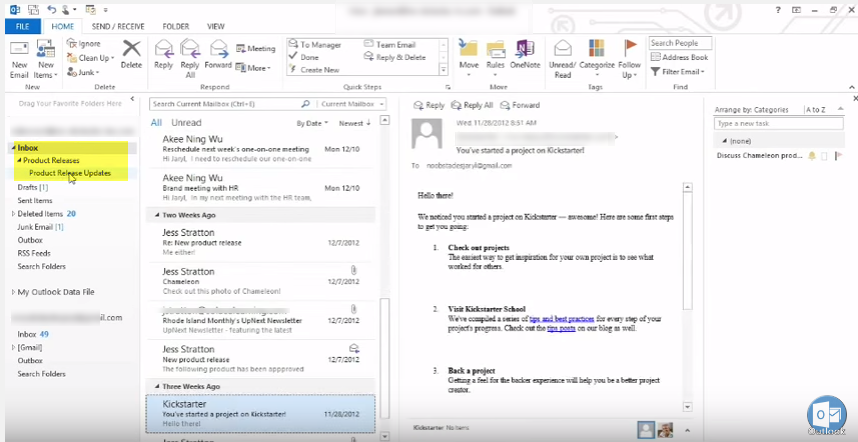The height and width of the screenshot is (442, 858).
Task: Toggle Newest sort order
Action: click(354, 124)
